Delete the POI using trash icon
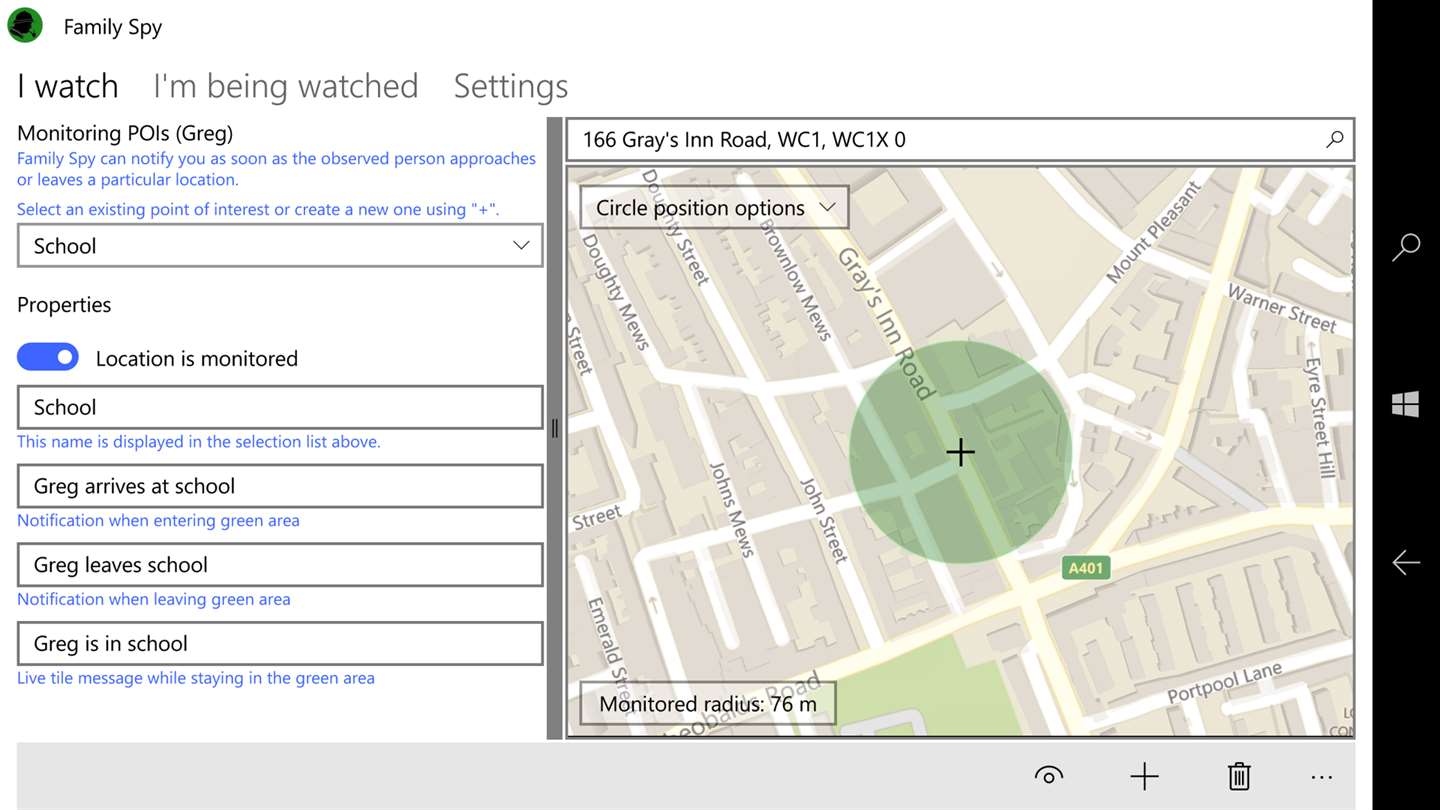The image size is (1440, 810). coord(1239,776)
